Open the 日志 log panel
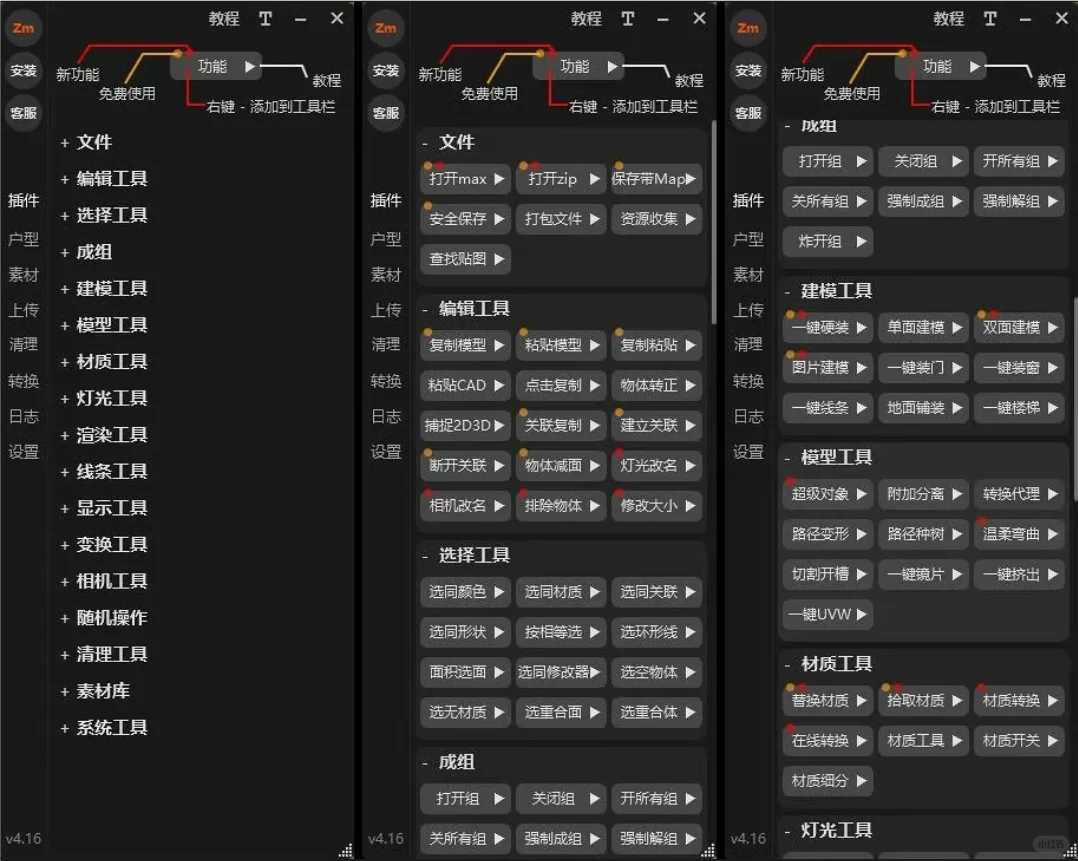 coord(23,416)
